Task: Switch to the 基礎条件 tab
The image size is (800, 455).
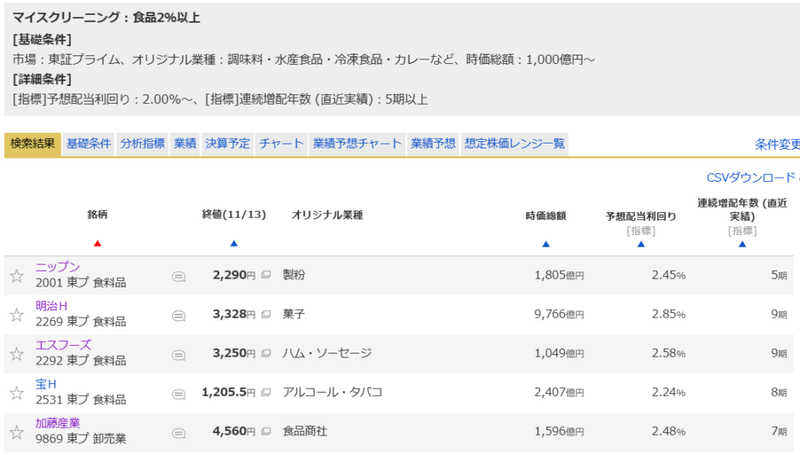Action: tap(89, 144)
